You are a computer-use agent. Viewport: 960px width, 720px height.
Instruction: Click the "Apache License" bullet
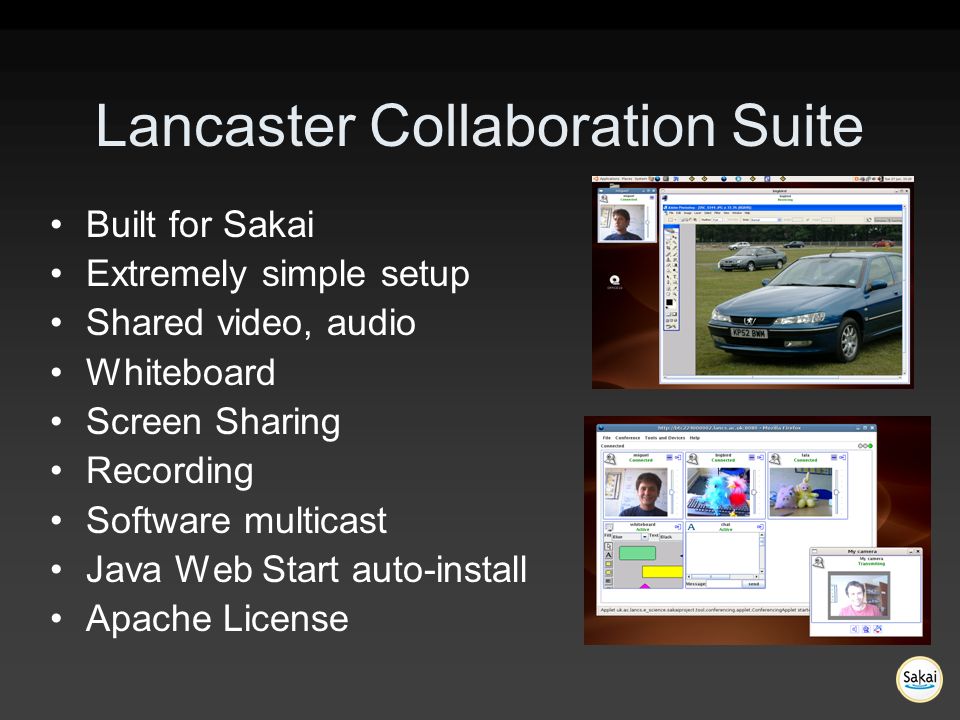coord(217,618)
